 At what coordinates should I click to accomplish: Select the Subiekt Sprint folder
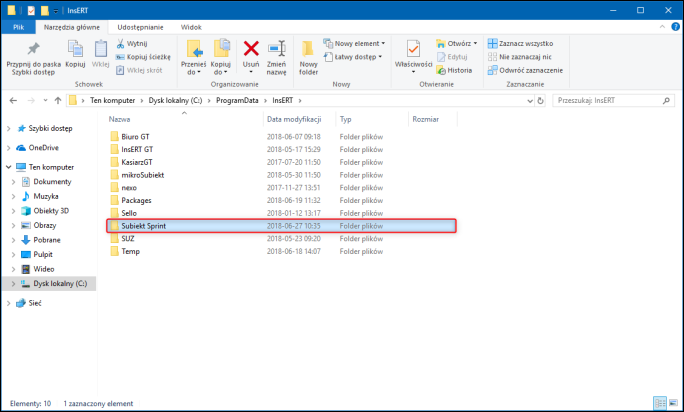pos(281,226)
